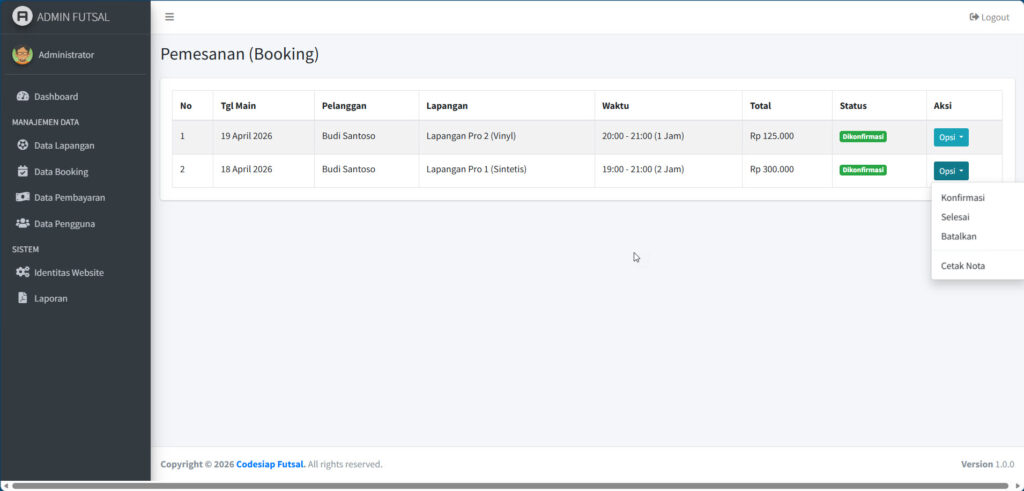Click the calendar icon for Data Booking
The height and width of the screenshot is (491, 1024).
[x=23, y=172]
